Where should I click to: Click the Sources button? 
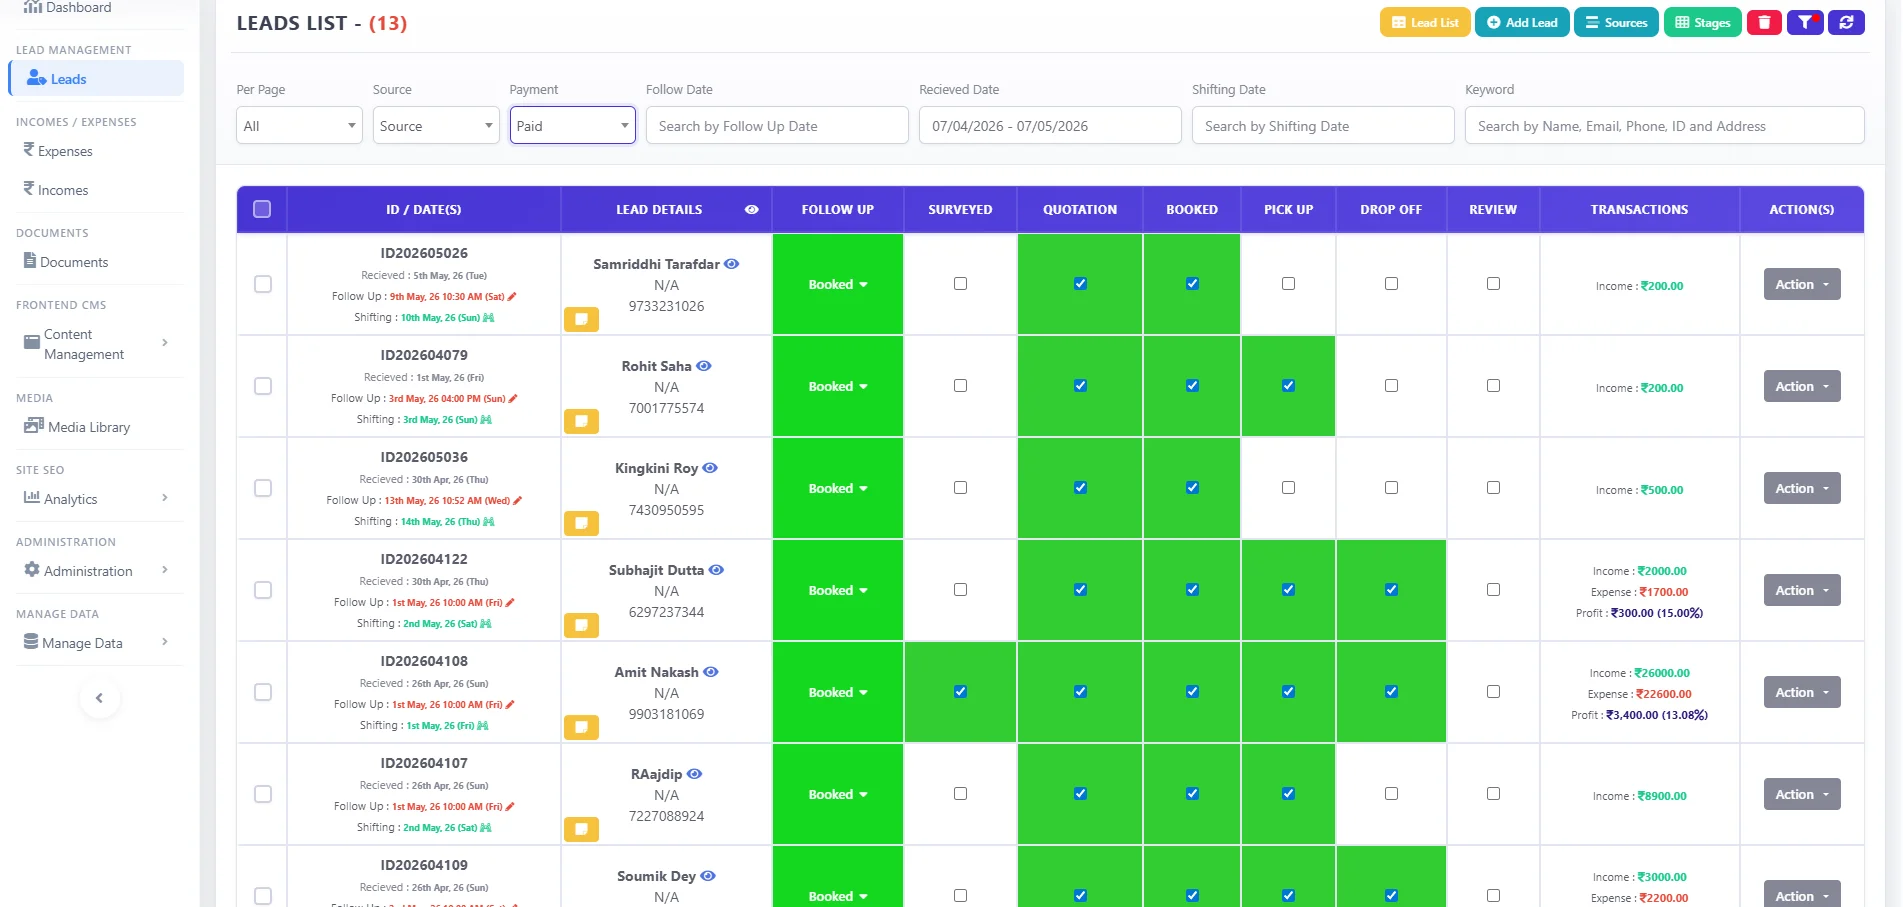[x=1616, y=22]
